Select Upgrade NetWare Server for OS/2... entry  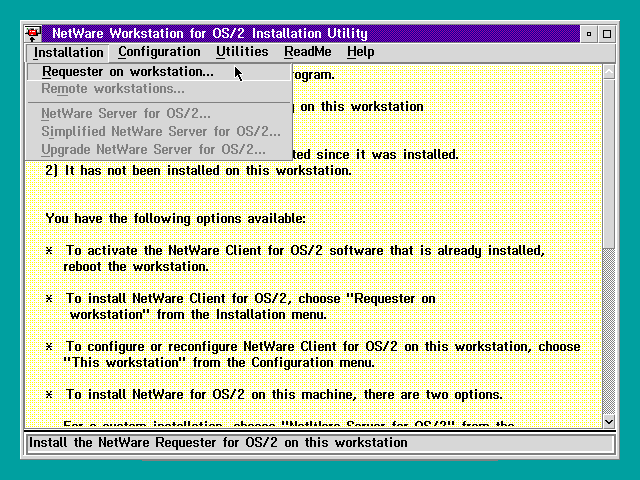click(159, 149)
